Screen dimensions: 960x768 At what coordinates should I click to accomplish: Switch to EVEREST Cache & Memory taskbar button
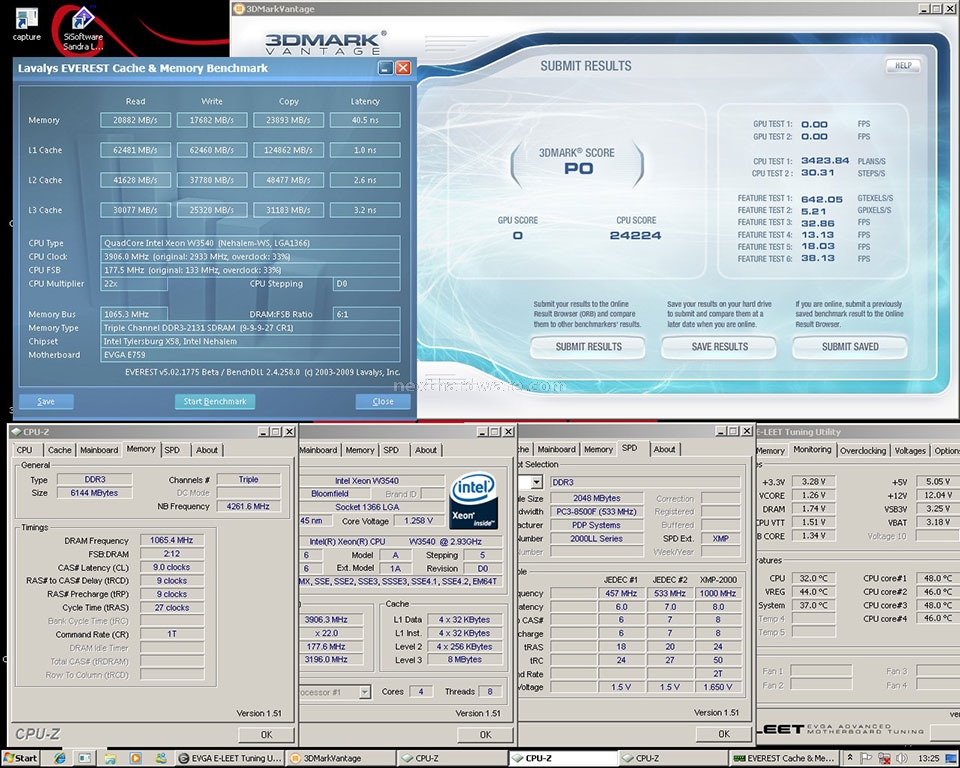(x=785, y=758)
